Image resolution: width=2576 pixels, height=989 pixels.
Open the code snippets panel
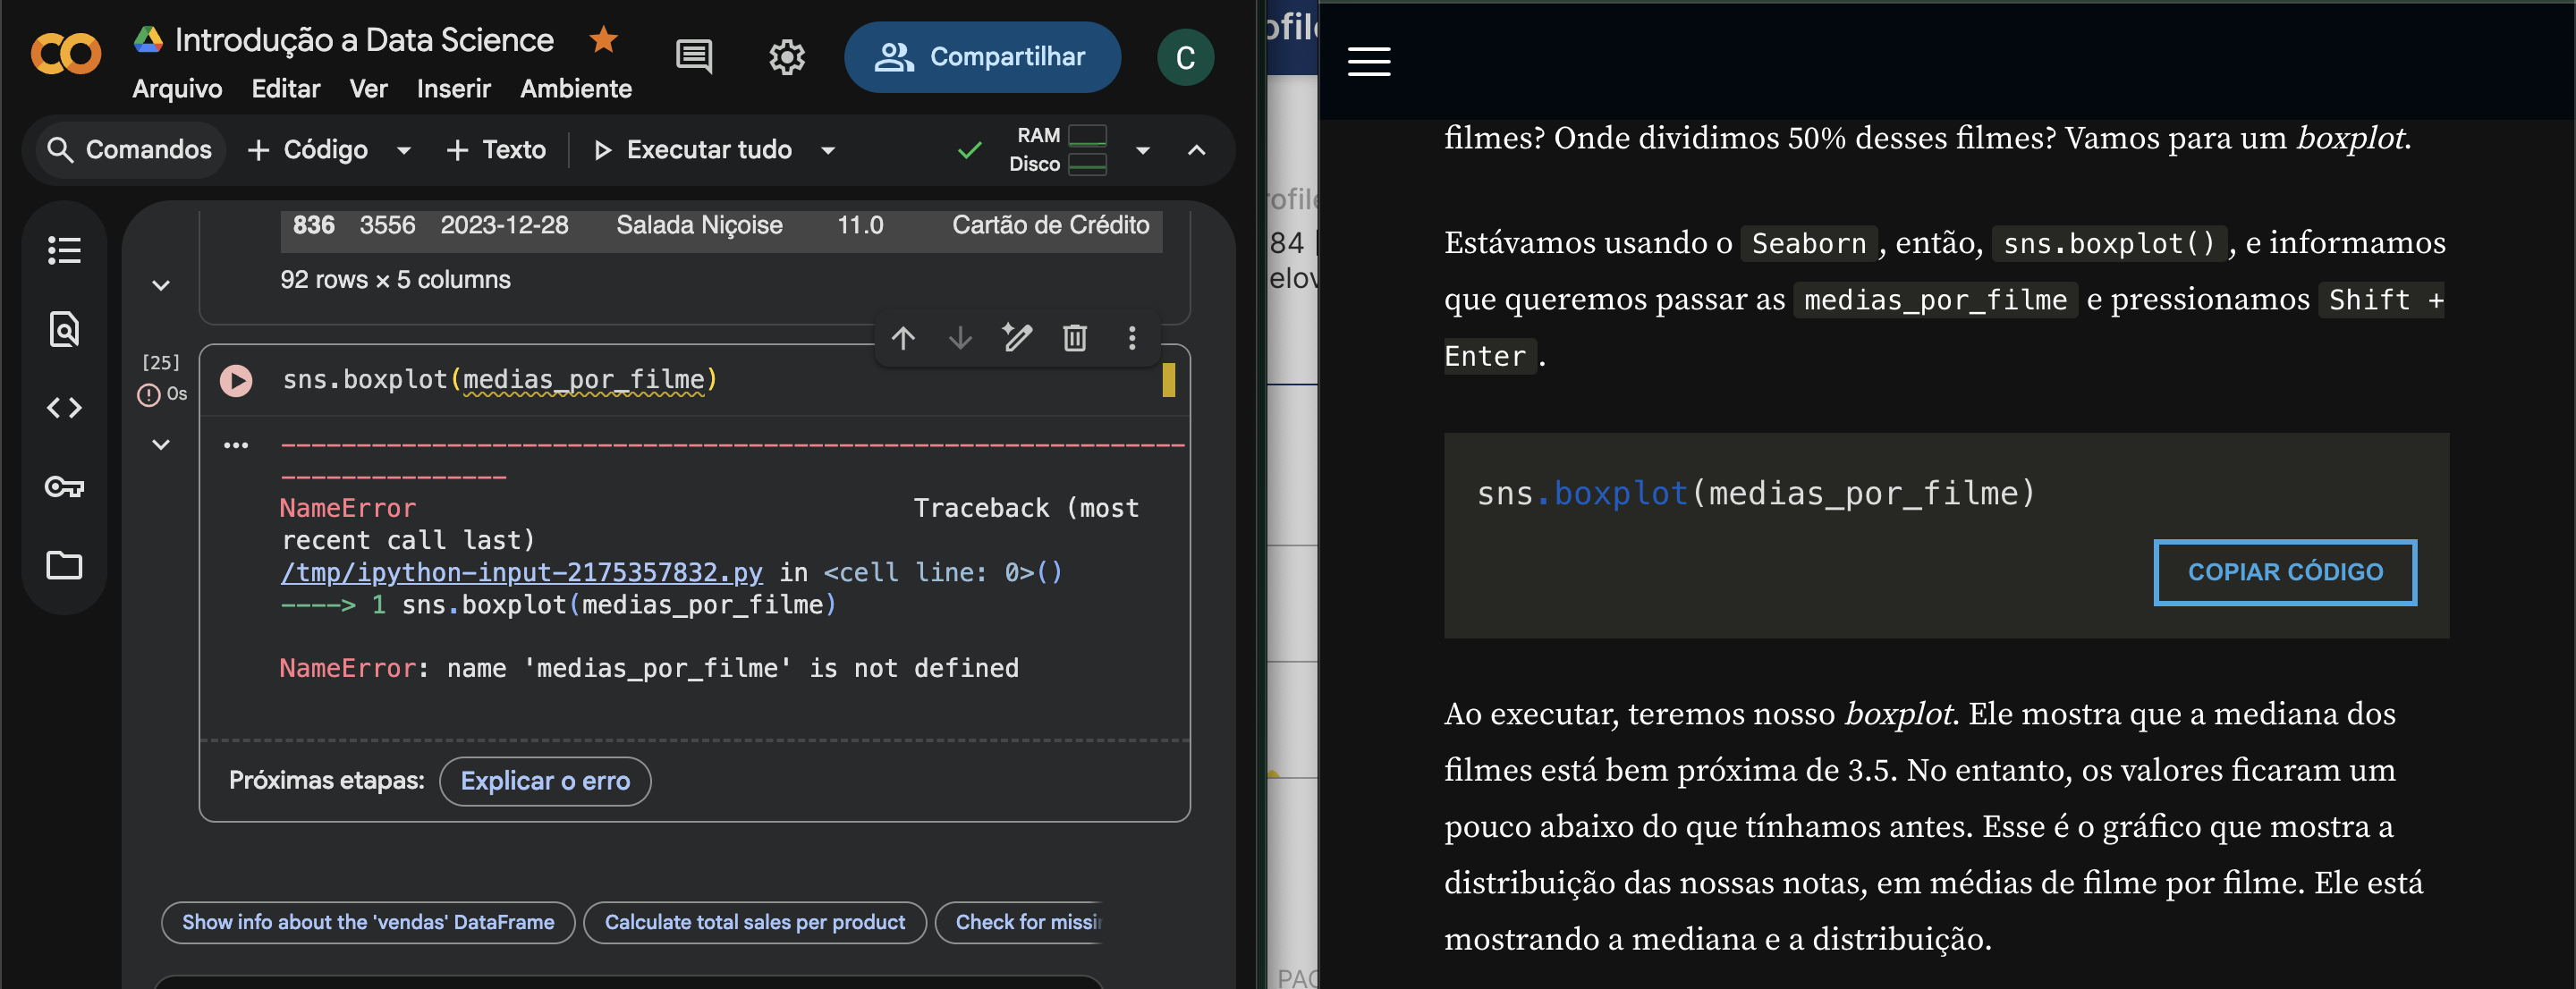point(64,407)
